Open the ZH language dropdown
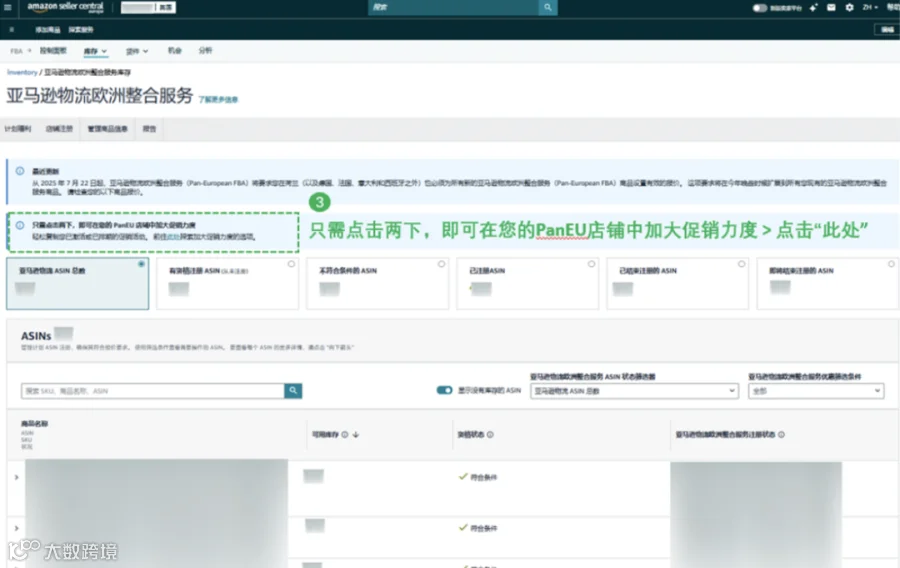This screenshot has height=568, width=900. coord(870,7)
